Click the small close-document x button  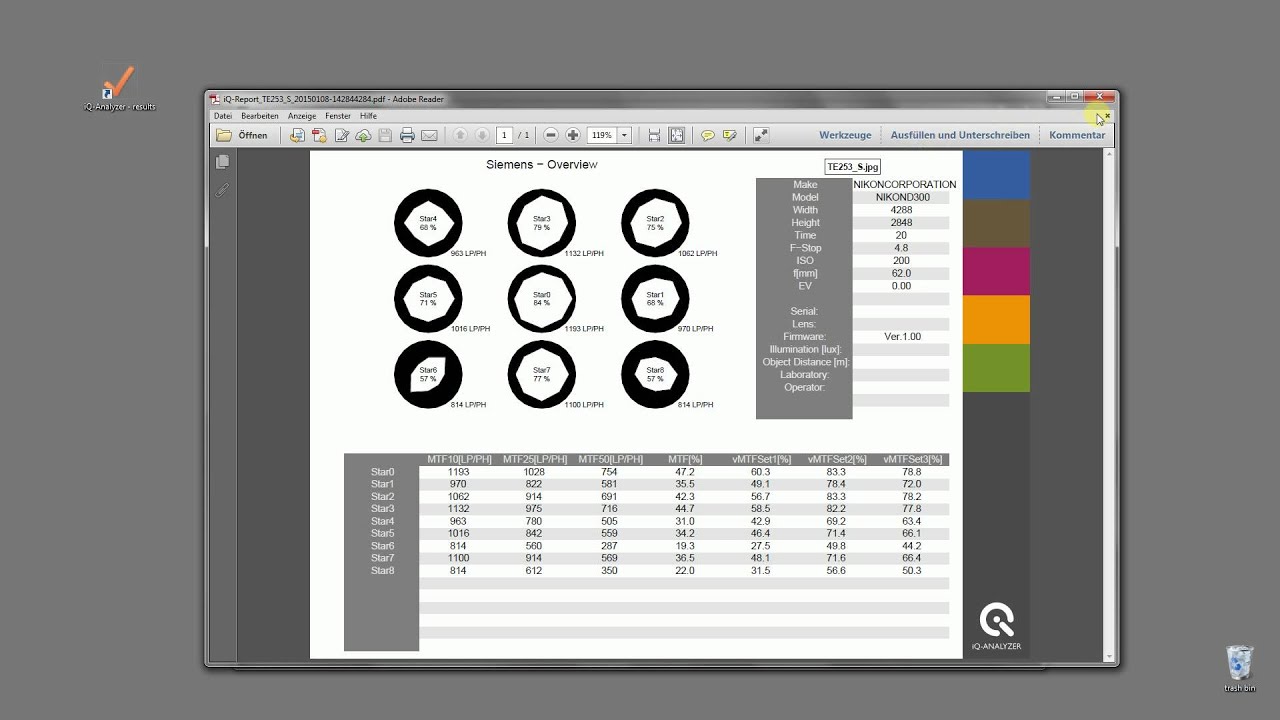pos(1108,116)
